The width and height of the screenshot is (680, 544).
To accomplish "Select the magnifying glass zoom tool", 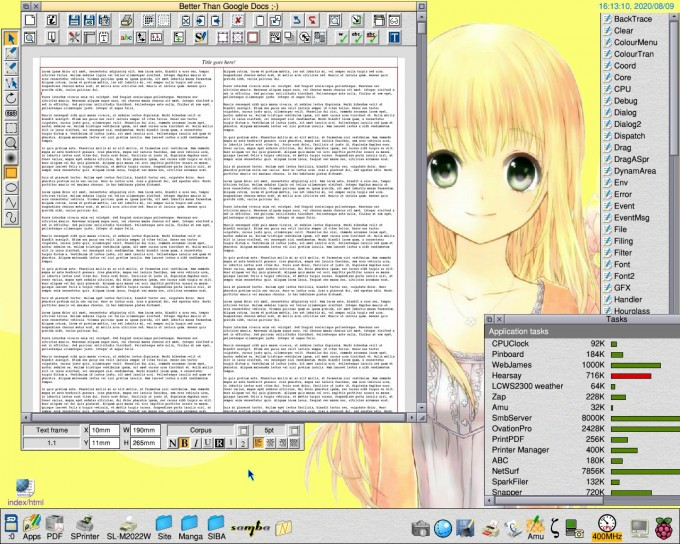I will point(11,143).
